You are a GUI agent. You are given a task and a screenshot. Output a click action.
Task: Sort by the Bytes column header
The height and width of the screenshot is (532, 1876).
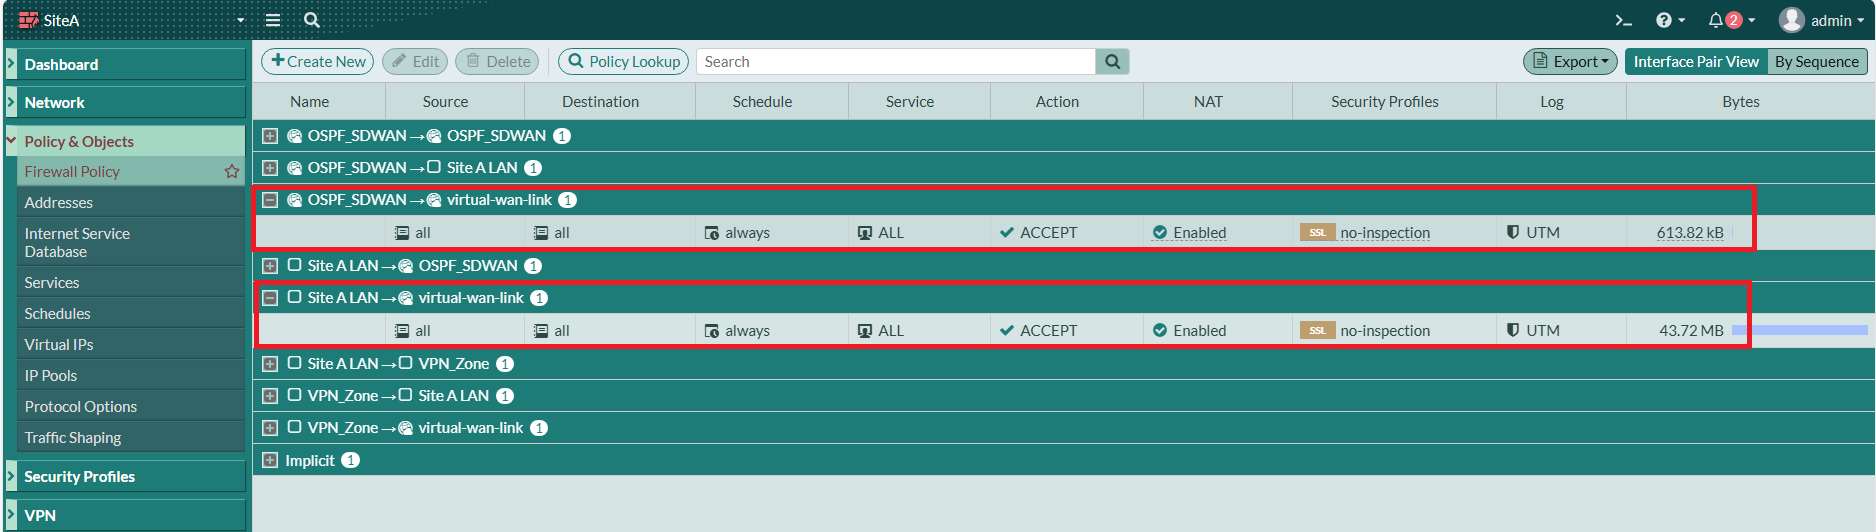(1741, 102)
